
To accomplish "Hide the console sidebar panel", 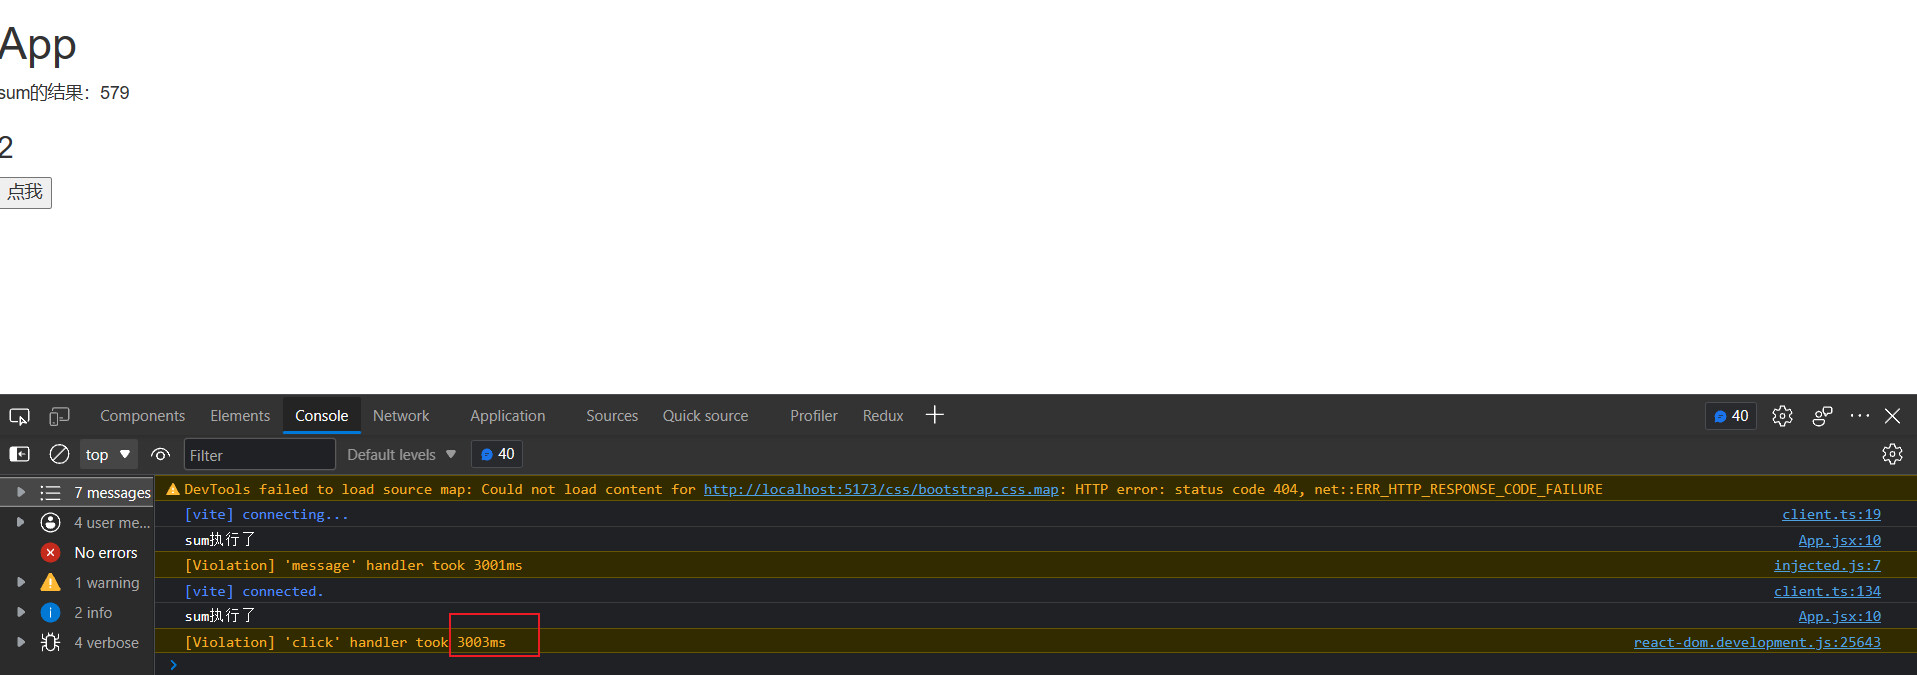I will [x=19, y=454].
